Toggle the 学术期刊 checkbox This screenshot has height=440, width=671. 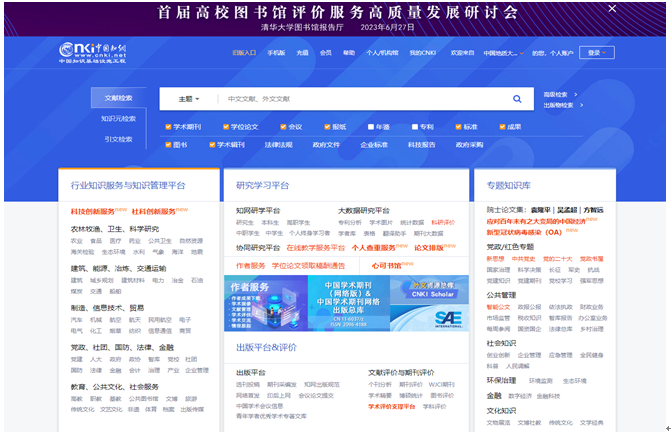[x=168, y=127]
